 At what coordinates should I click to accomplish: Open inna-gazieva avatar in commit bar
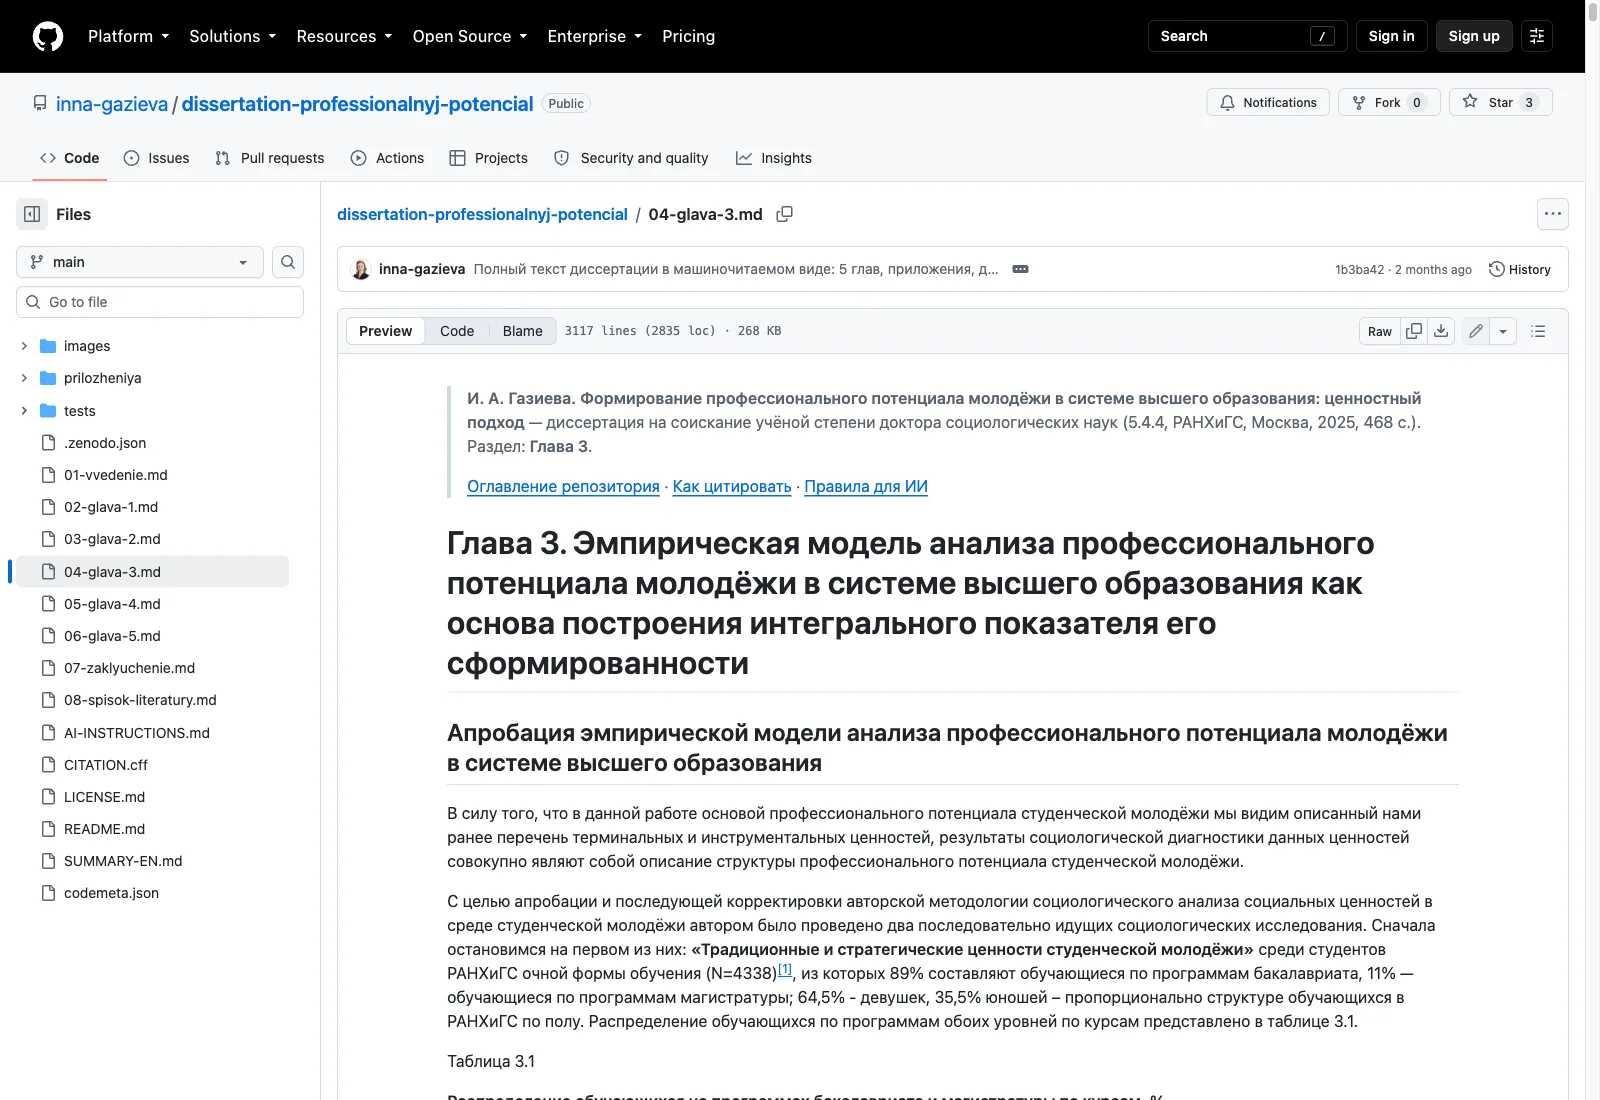(361, 269)
